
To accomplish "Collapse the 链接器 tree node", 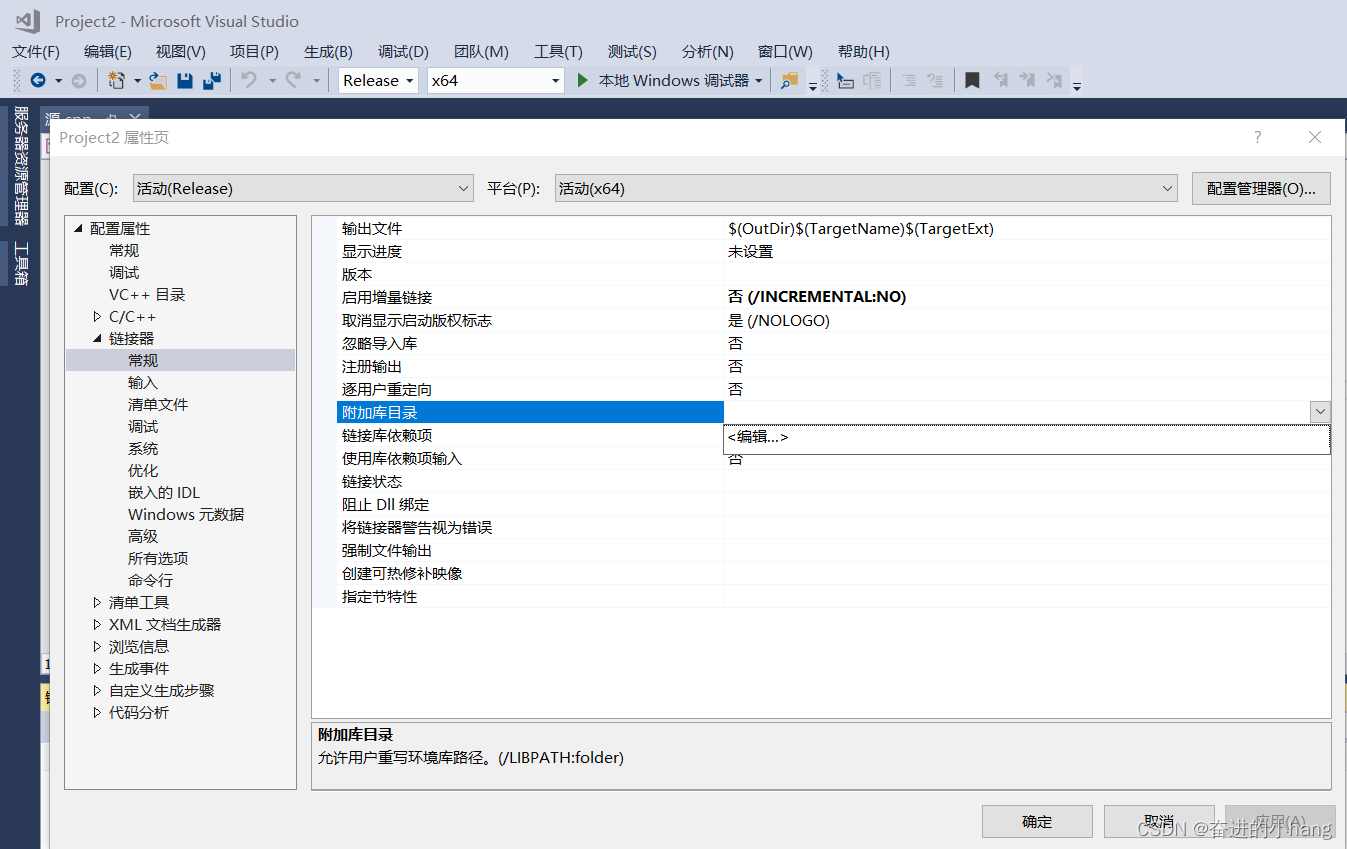I will pyautogui.click(x=97, y=339).
